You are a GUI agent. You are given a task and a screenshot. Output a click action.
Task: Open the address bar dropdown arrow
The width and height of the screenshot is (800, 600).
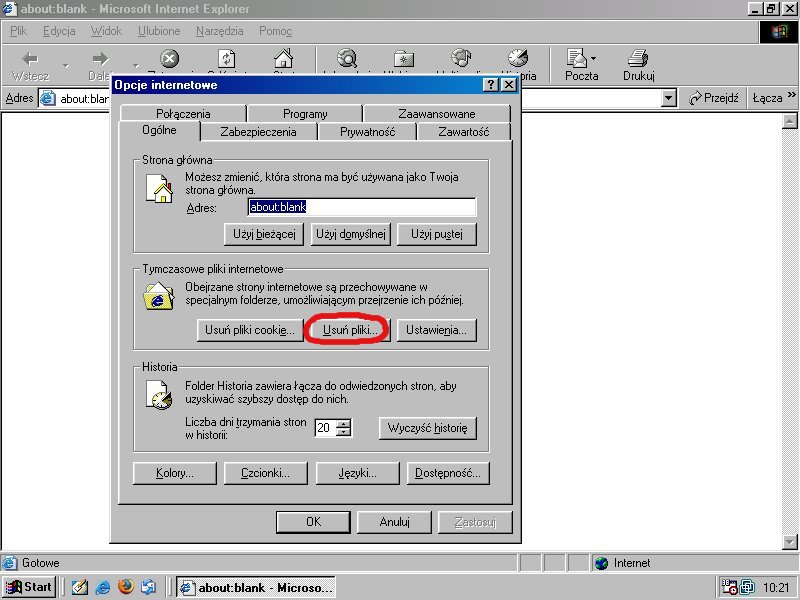coord(668,98)
